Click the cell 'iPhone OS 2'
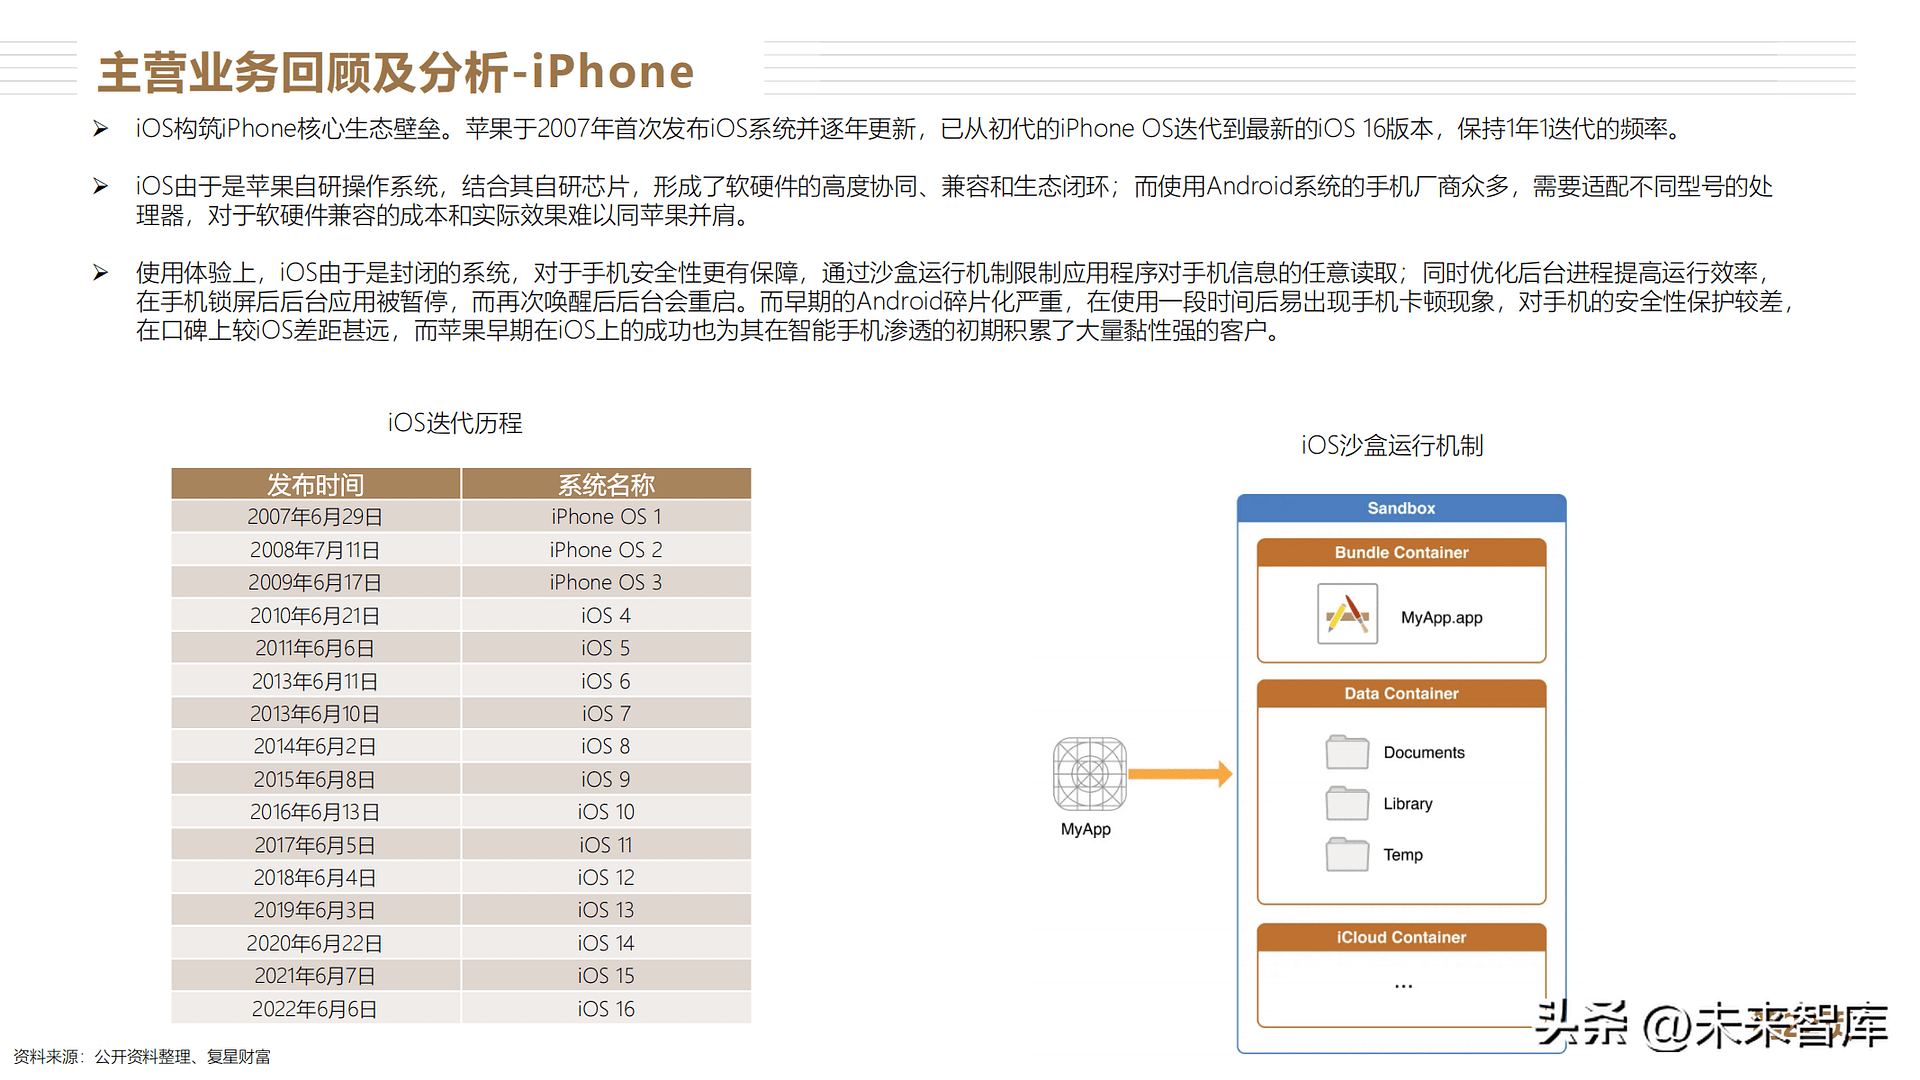This screenshot has height=1080, width=1920. pos(606,550)
